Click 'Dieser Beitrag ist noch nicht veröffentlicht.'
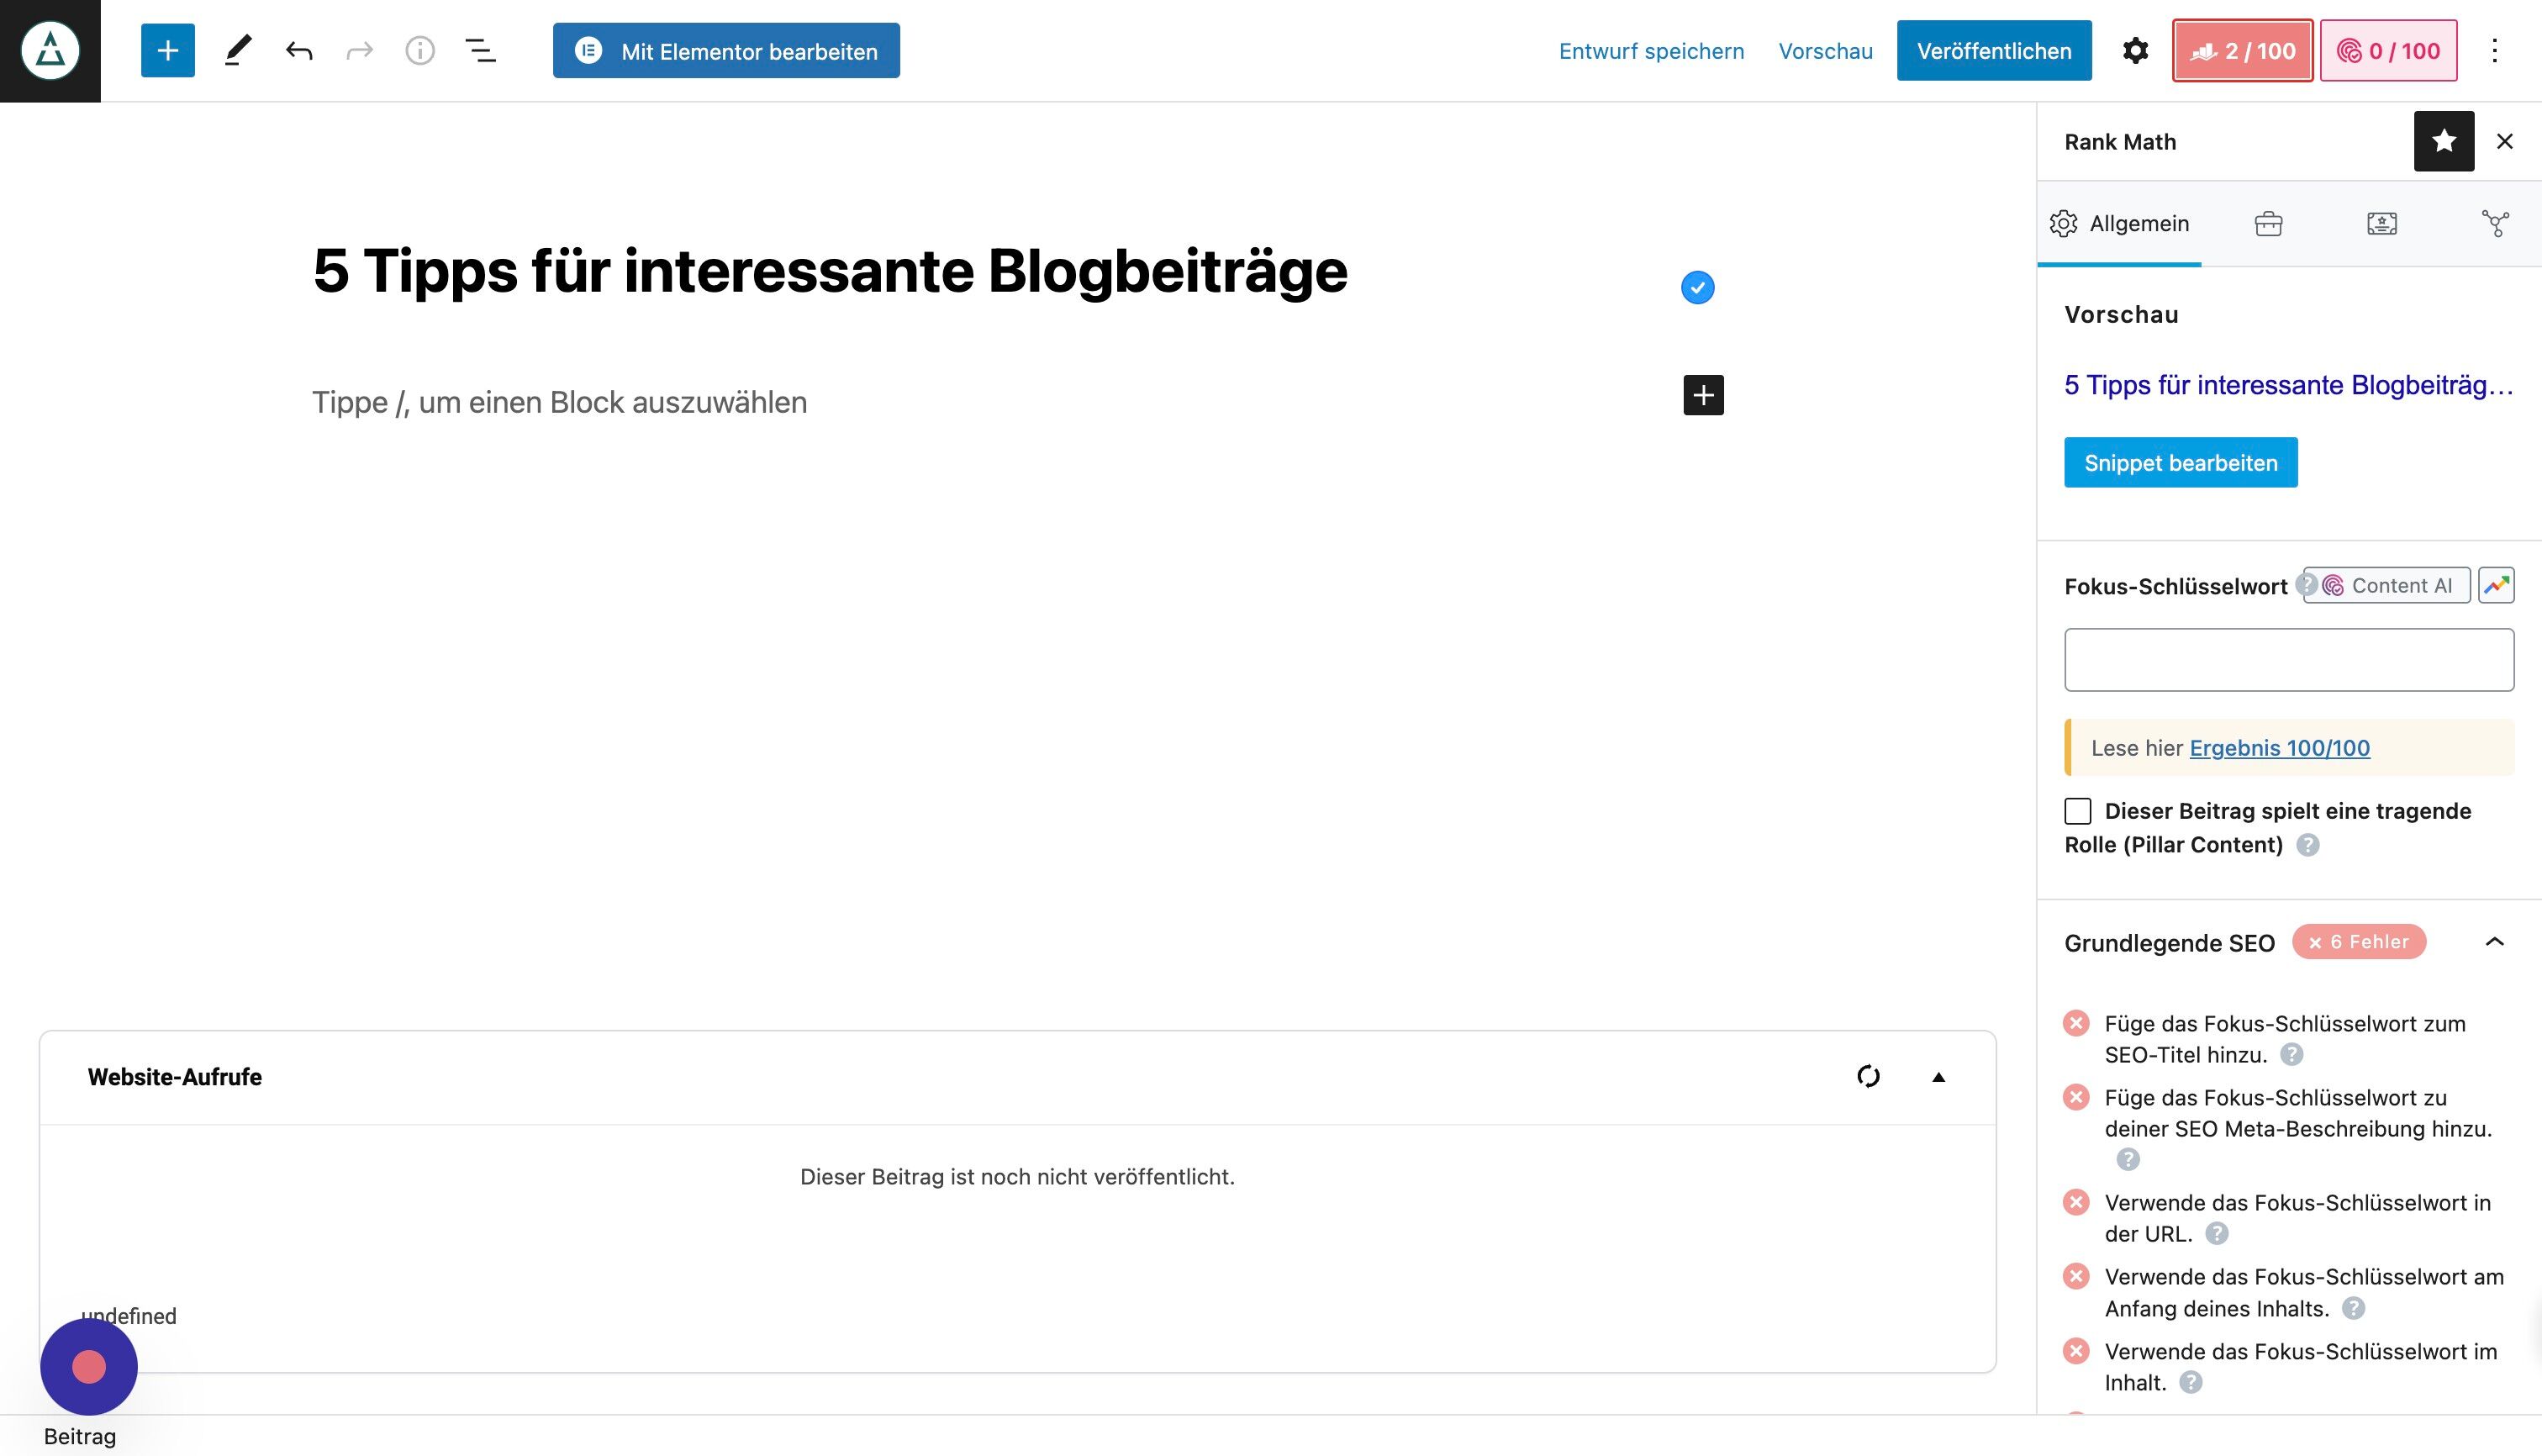The image size is (2542, 1456). (x=1017, y=1177)
